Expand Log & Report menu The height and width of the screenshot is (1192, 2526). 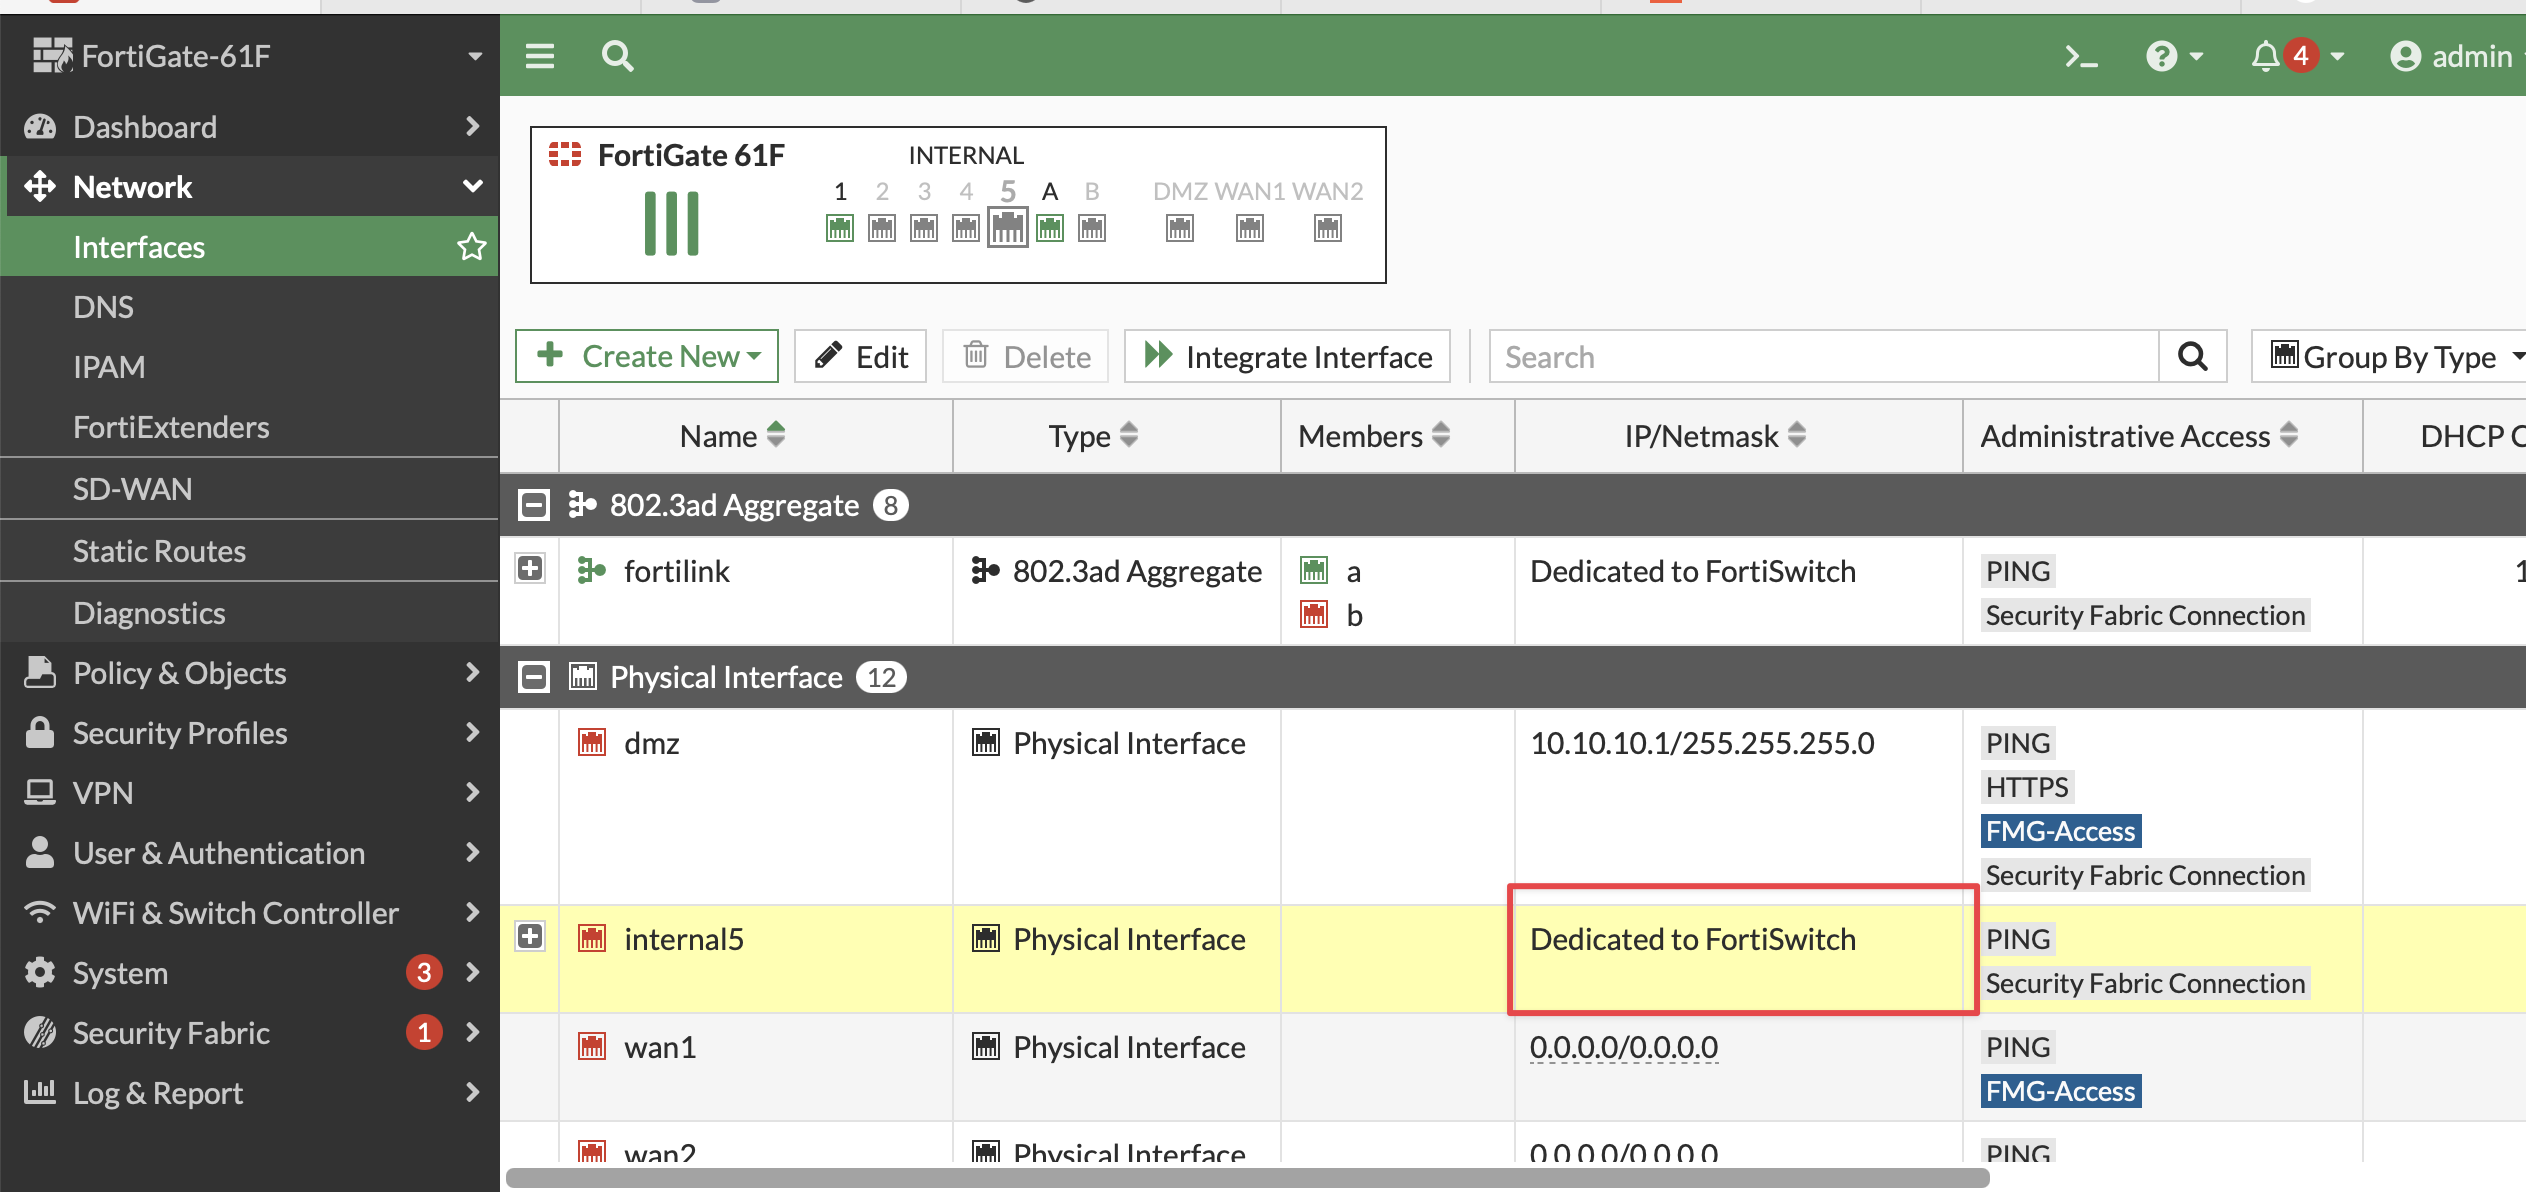250,1093
